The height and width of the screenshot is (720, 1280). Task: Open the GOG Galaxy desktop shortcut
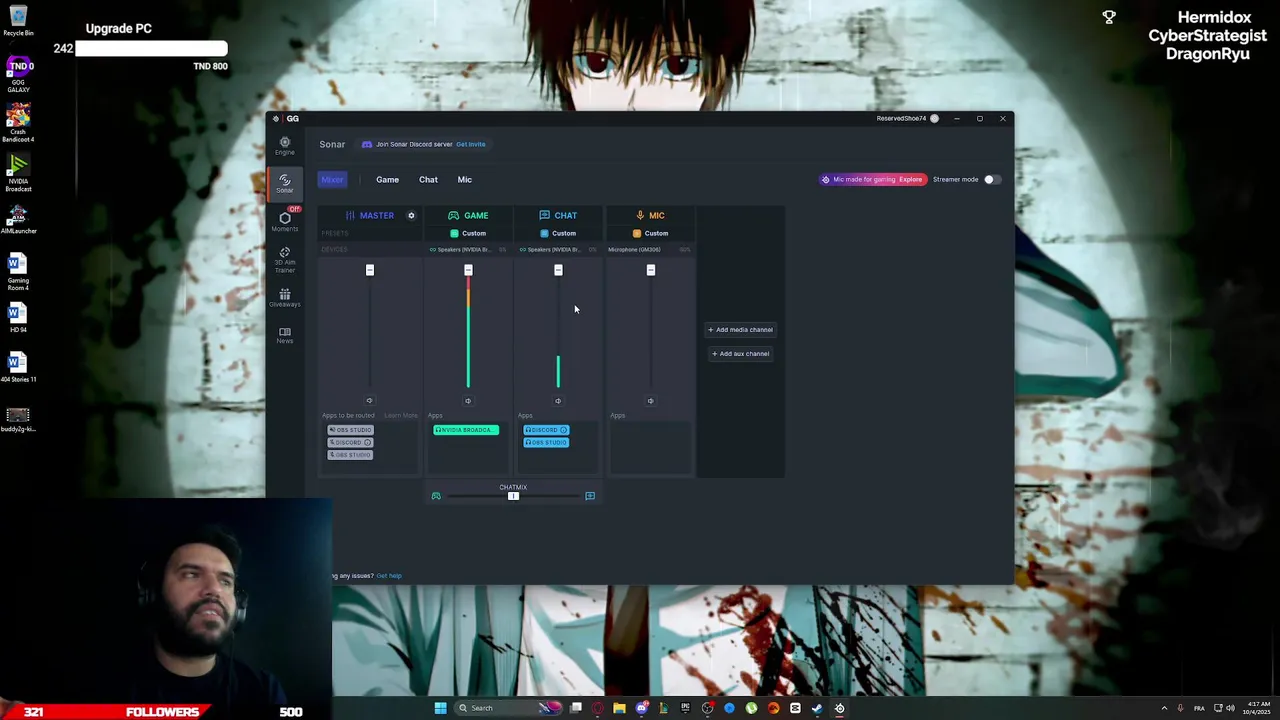(18, 75)
